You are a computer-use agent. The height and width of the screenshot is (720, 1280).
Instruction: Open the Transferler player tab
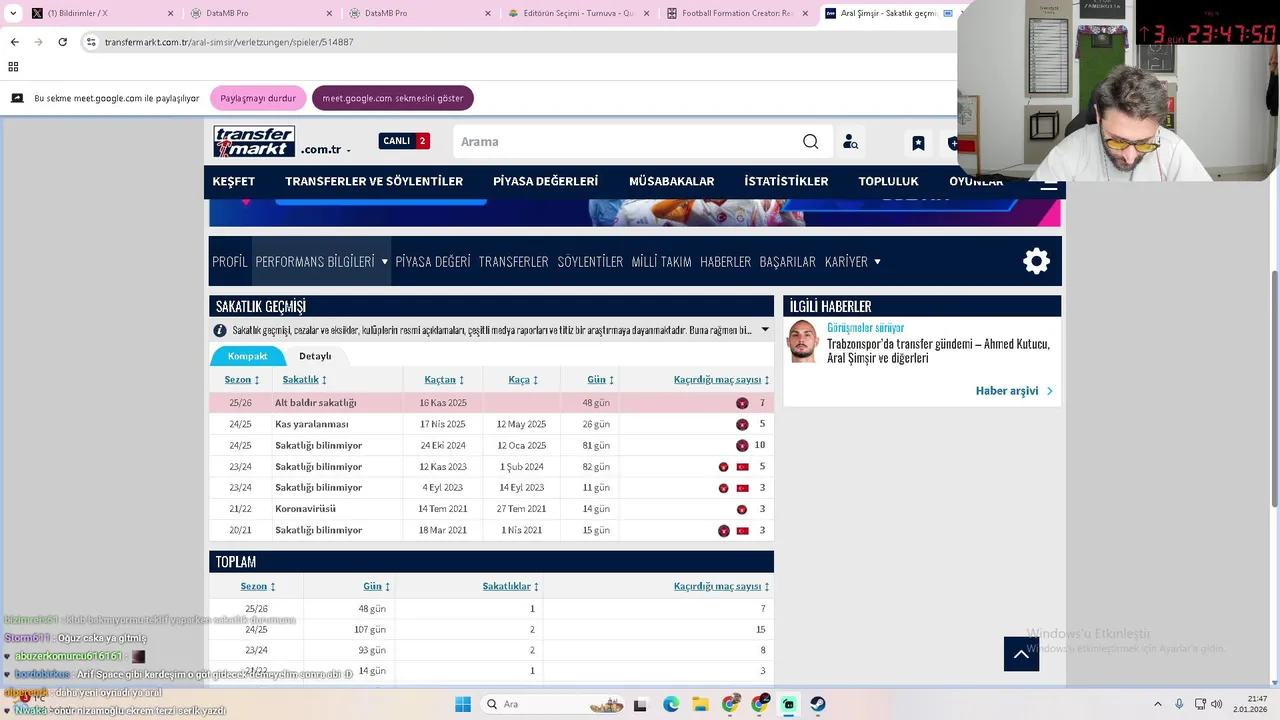513,262
